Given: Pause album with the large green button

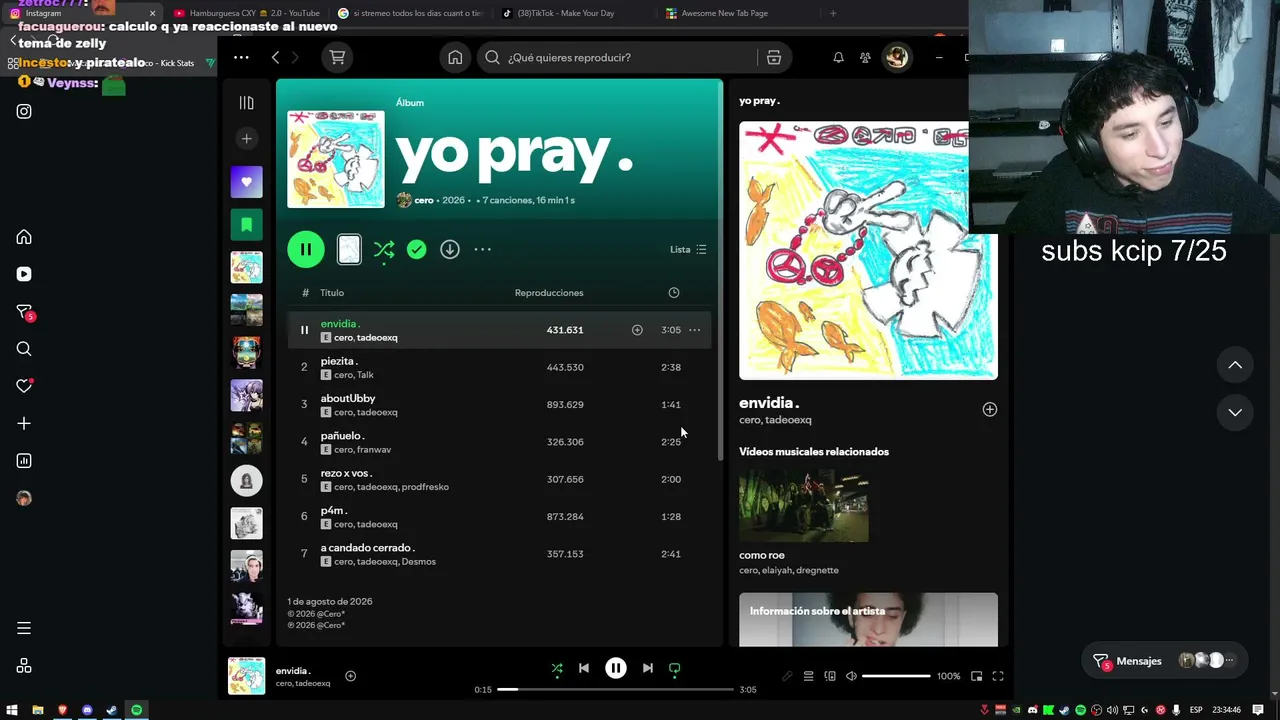Looking at the screenshot, I should click(x=306, y=249).
